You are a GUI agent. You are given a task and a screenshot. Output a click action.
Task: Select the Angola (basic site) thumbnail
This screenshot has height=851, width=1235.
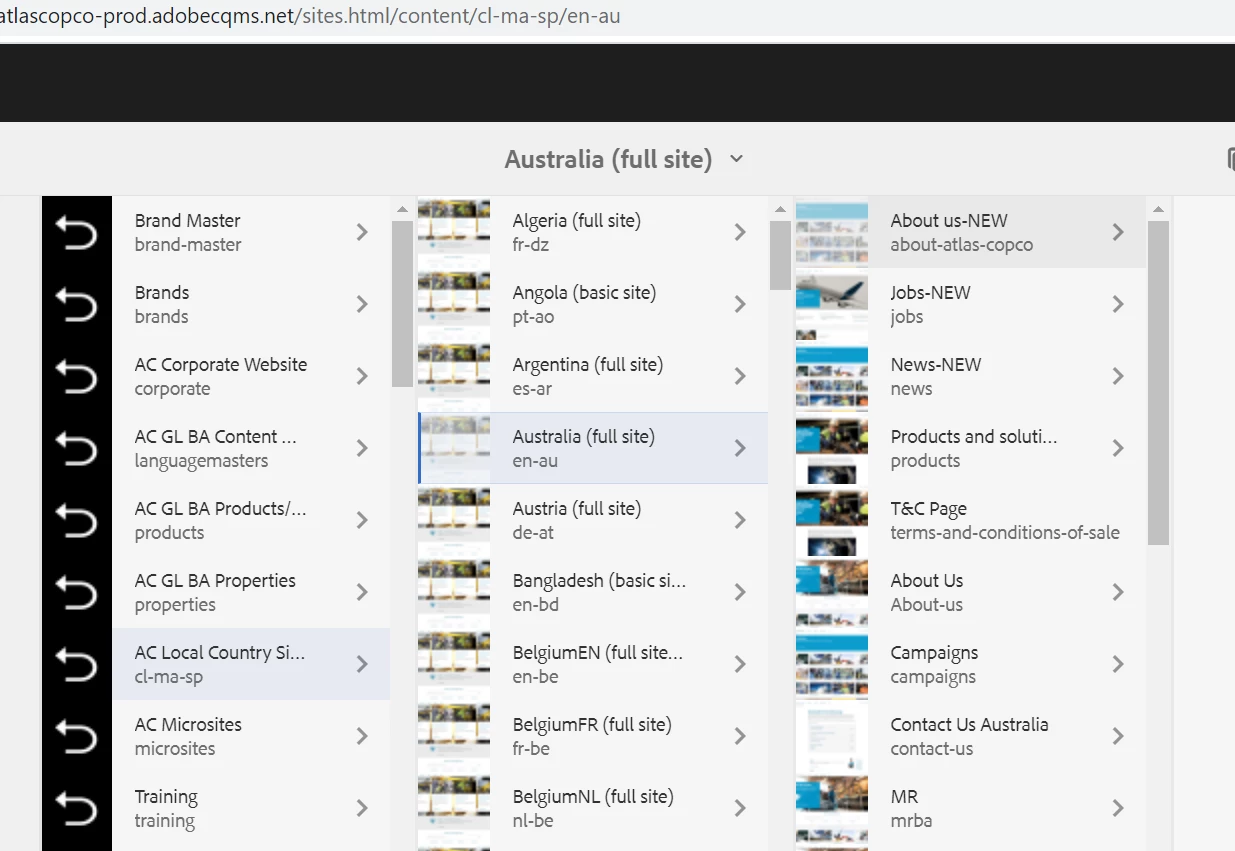454,304
